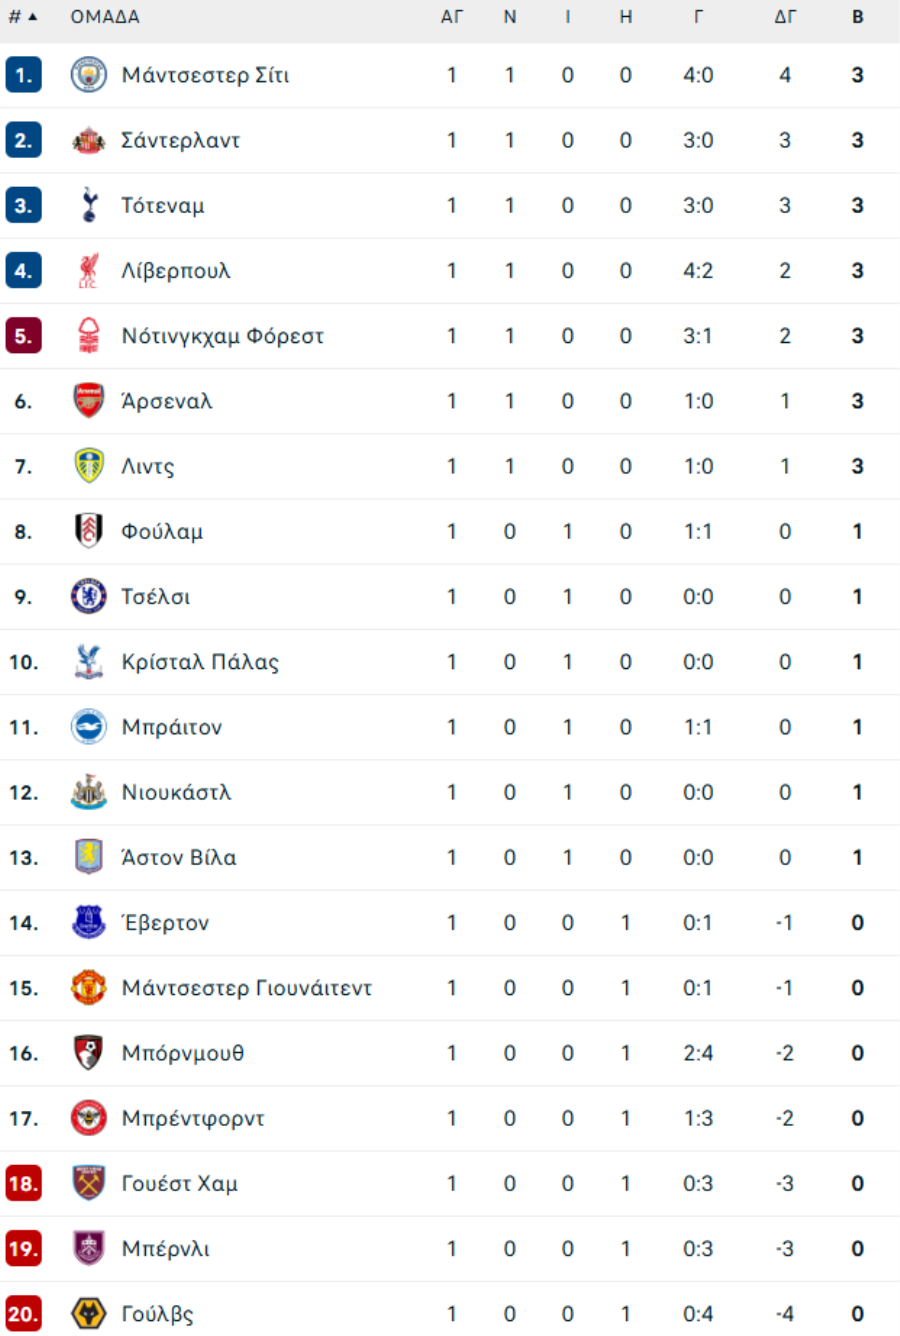Open the Νιουκάστλ team page
This screenshot has width=900, height=1336.
(x=176, y=793)
